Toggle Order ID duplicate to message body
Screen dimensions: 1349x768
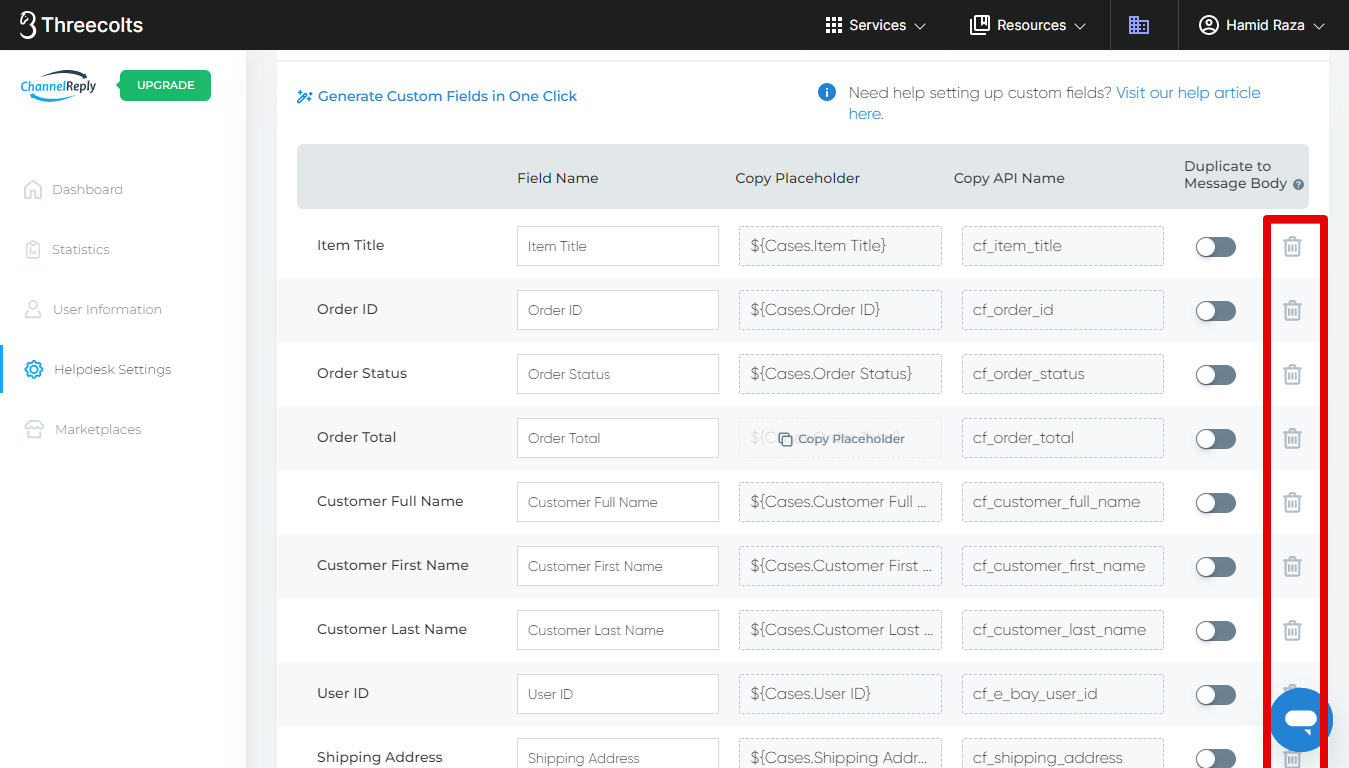[1216, 311]
